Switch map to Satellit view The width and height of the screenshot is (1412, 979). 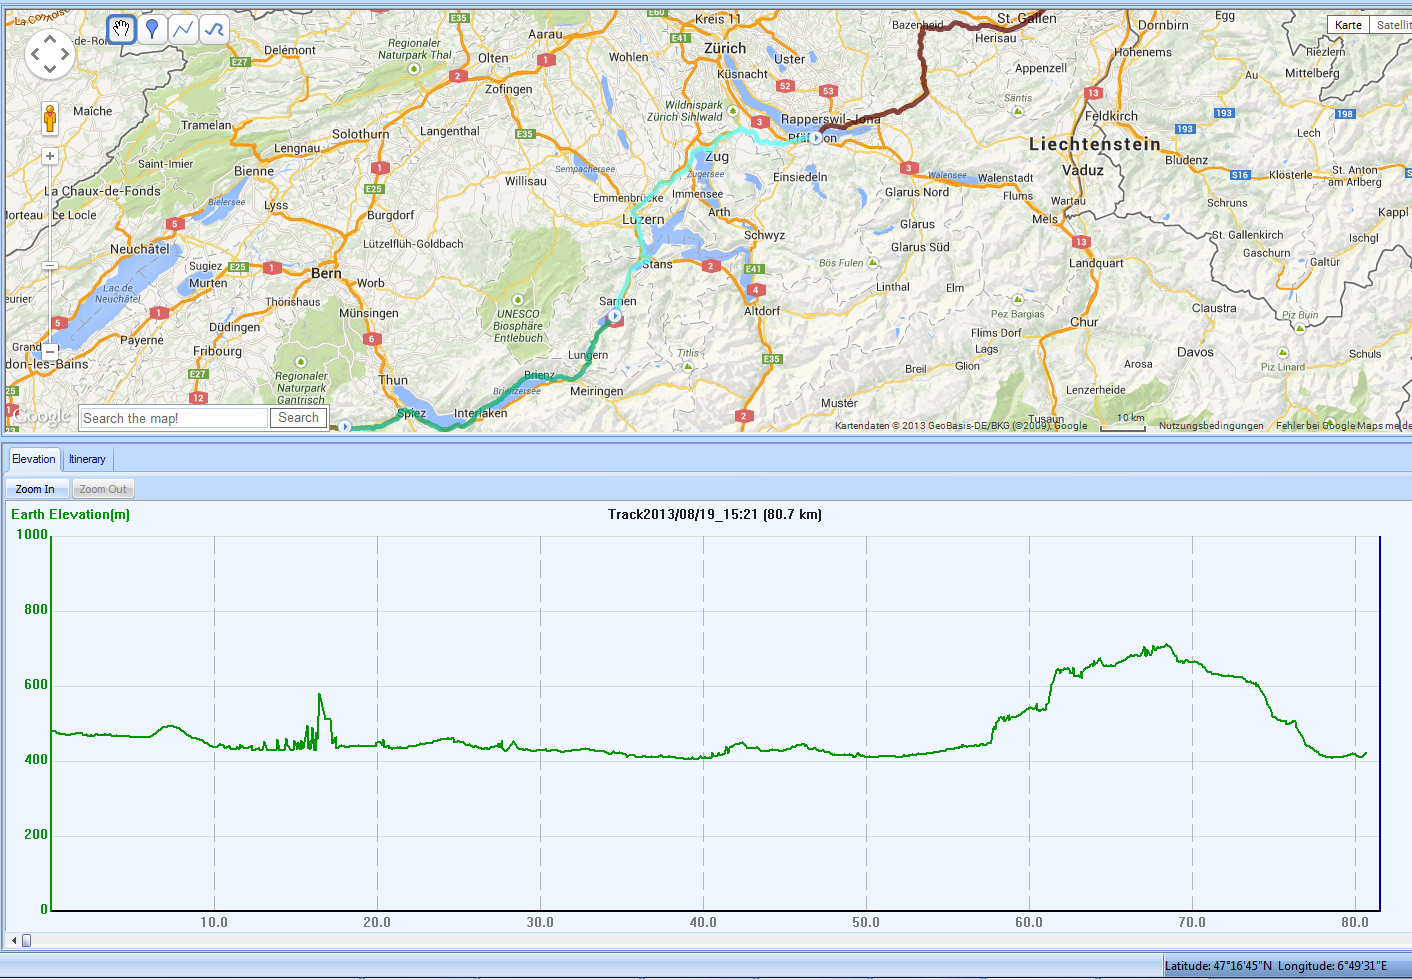[1392, 25]
